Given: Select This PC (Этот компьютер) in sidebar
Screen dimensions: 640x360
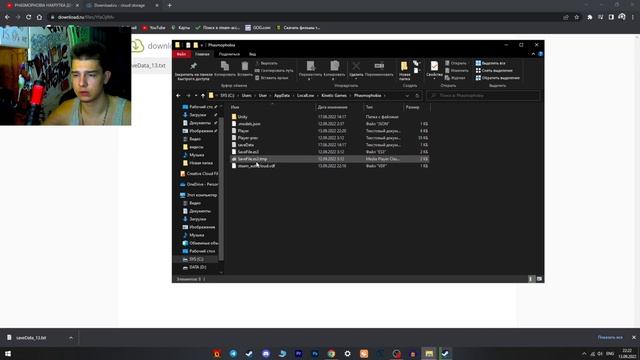Looking at the screenshot, I should [x=199, y=195].
